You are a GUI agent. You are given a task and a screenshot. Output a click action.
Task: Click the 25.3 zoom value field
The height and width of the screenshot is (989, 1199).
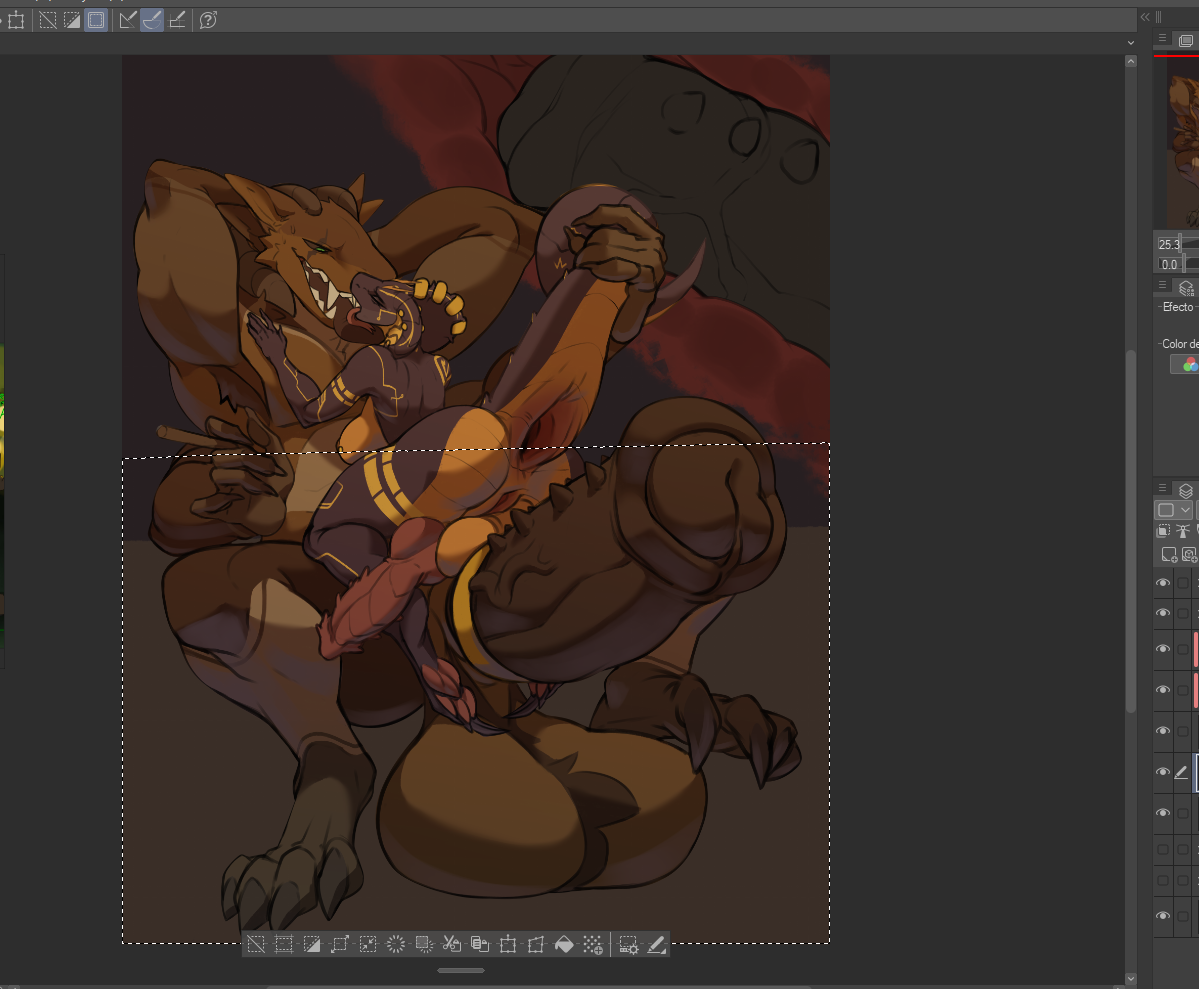(x=1168, y=244)
